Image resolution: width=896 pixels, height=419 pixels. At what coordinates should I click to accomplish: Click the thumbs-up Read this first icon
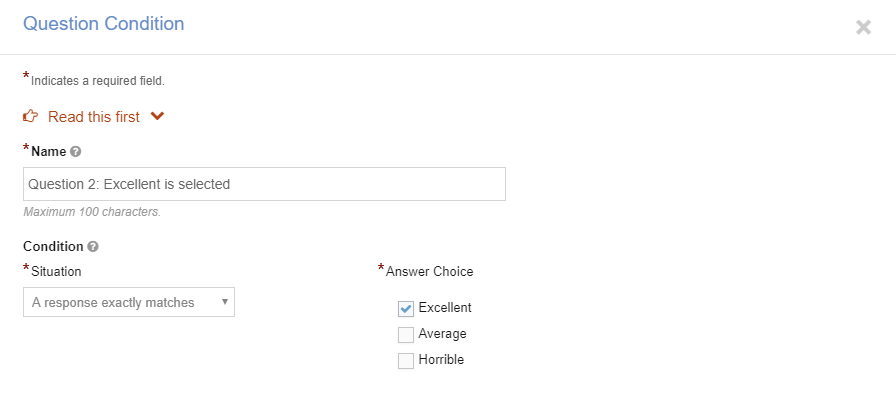pyautogui.click(x=30, y=117)
